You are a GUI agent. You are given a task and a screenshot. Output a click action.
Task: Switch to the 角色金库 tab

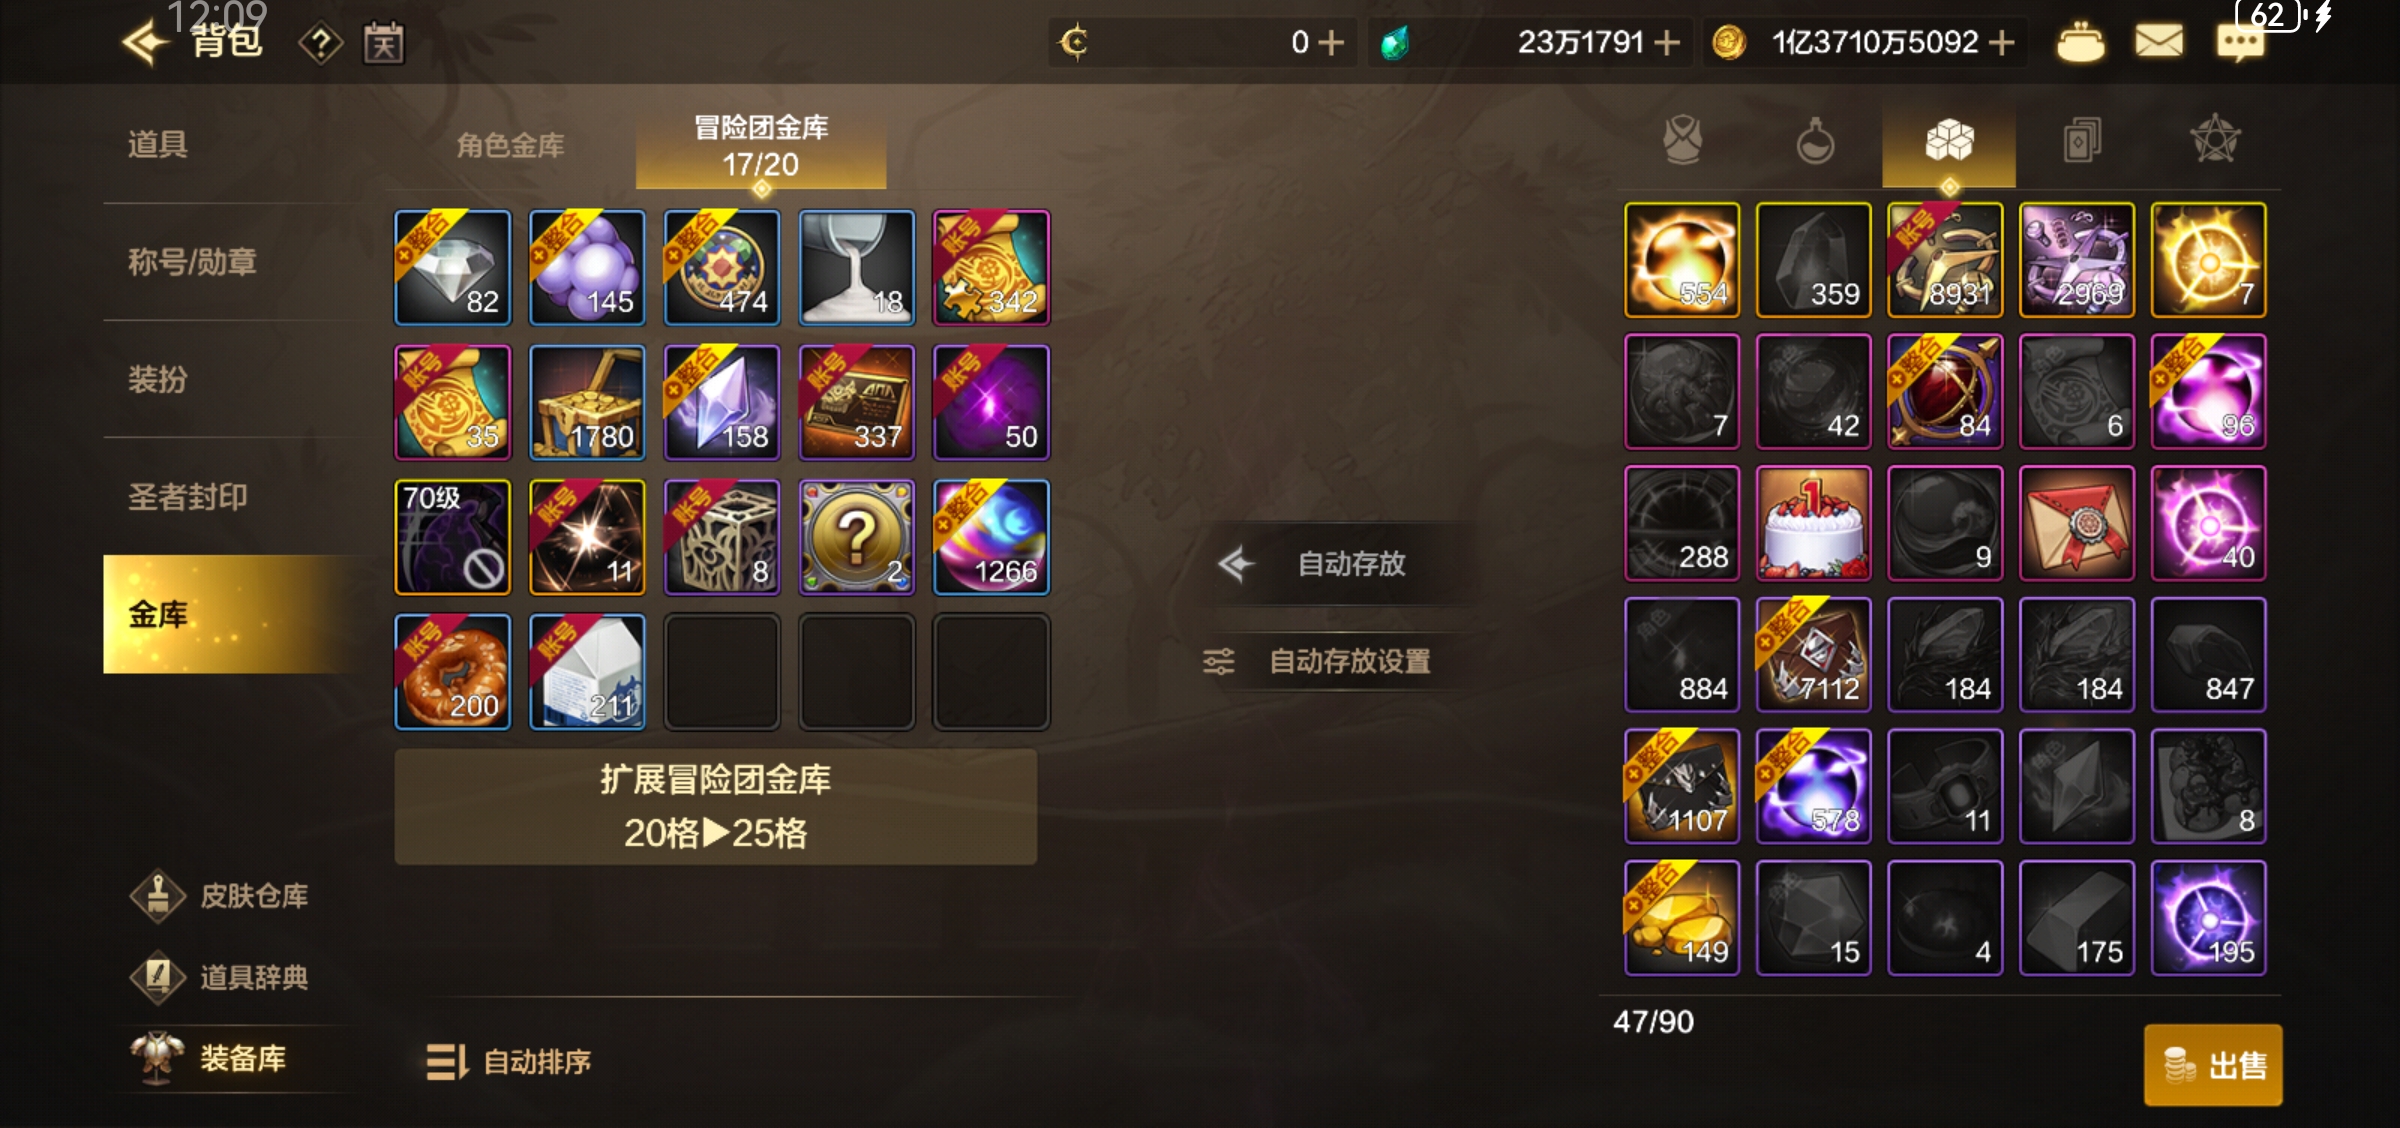tap(510, 146)
